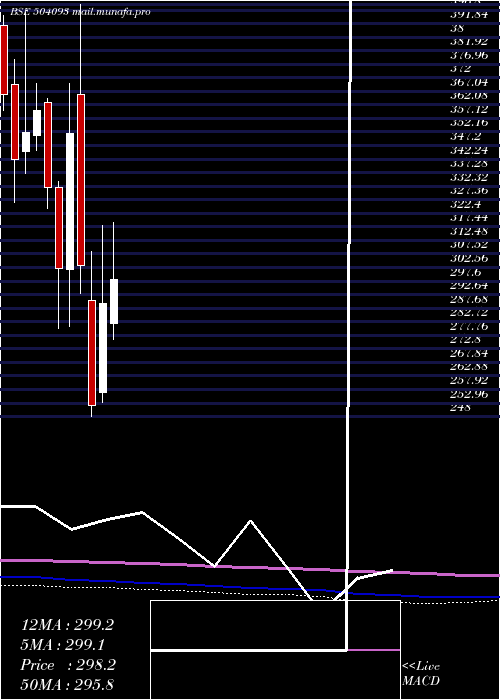
Task: Click the 262.88 price axis label
Action: point(469,367)
